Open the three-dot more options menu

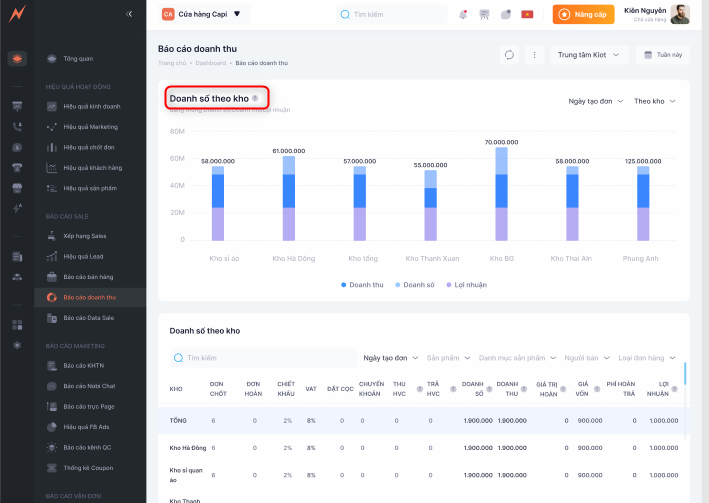(x=534, y=55)
